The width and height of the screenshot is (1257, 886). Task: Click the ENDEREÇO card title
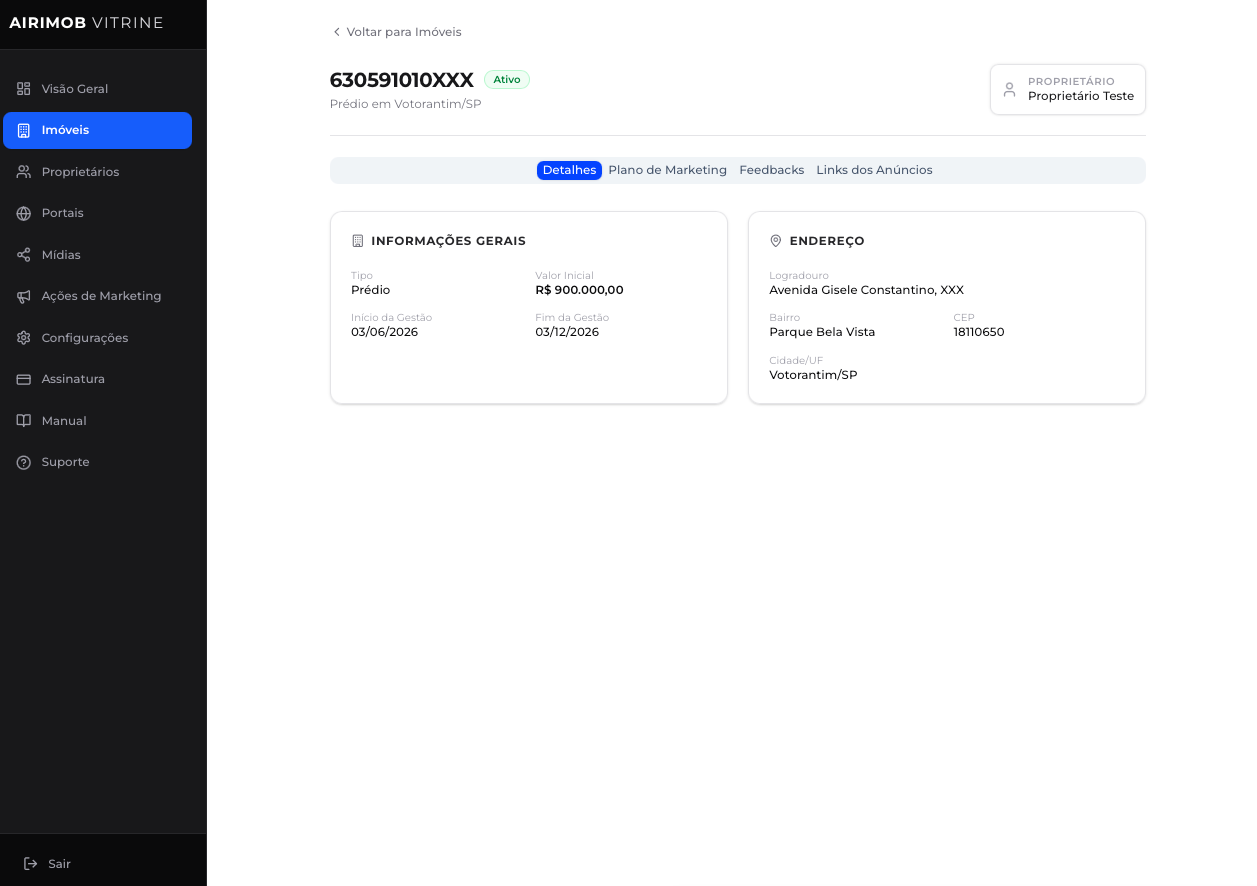point(827,241)
